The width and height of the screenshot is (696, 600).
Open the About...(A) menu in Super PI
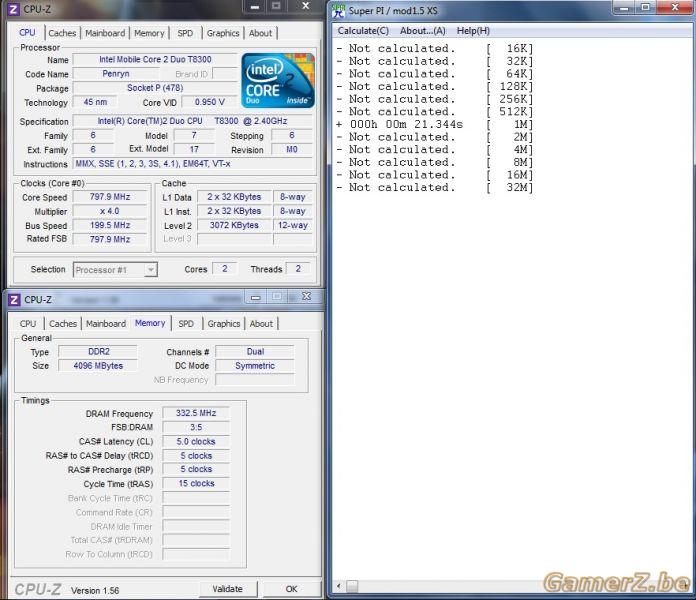pyautogui.click(x=423, y=31)
